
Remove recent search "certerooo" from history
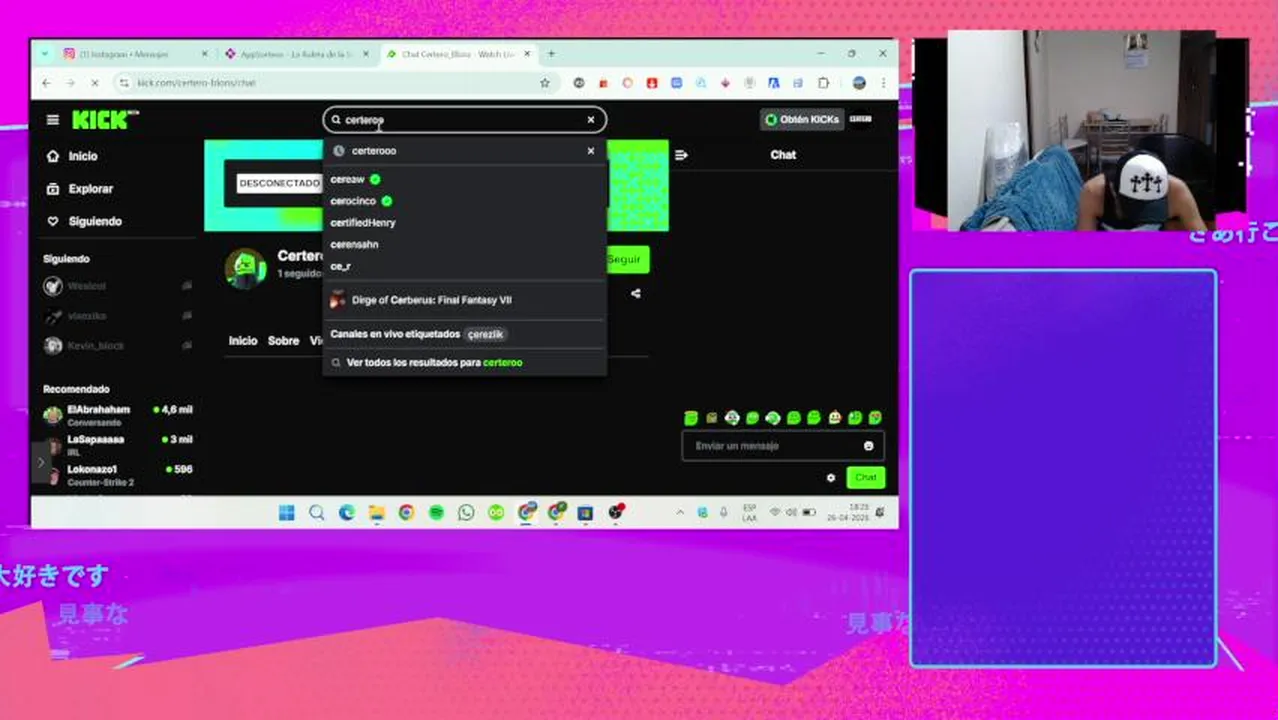click(590, 151)
